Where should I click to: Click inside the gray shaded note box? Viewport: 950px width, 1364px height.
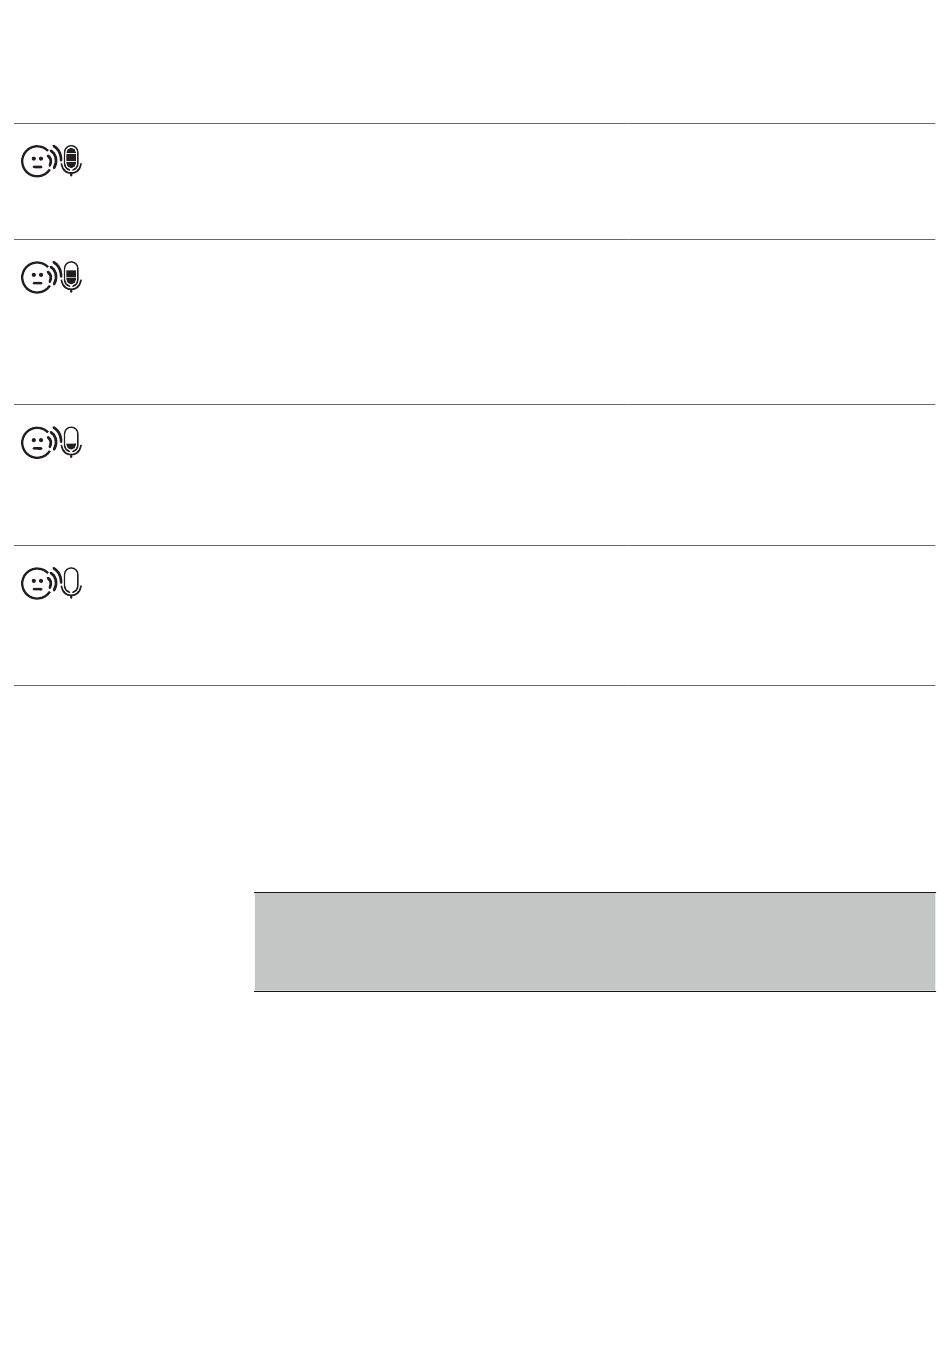[594, 942]
